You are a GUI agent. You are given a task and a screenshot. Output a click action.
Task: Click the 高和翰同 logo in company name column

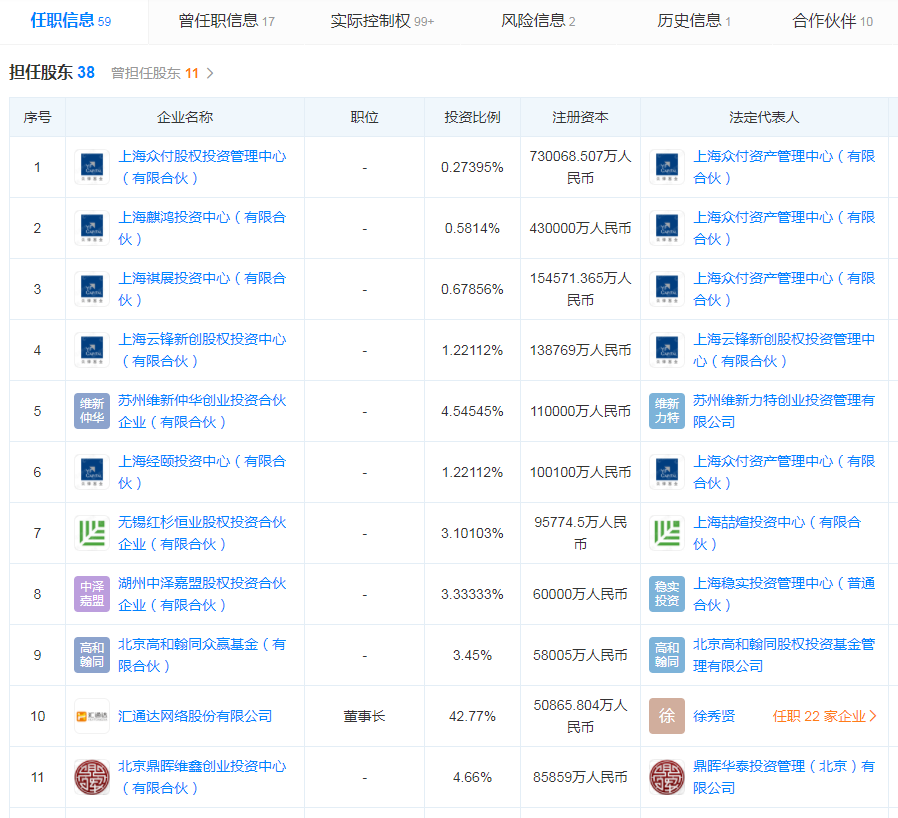click(x=92, y=655)
